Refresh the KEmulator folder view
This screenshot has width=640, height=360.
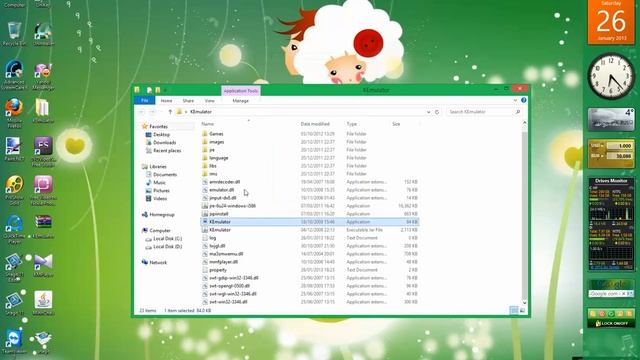pos(437,112)
